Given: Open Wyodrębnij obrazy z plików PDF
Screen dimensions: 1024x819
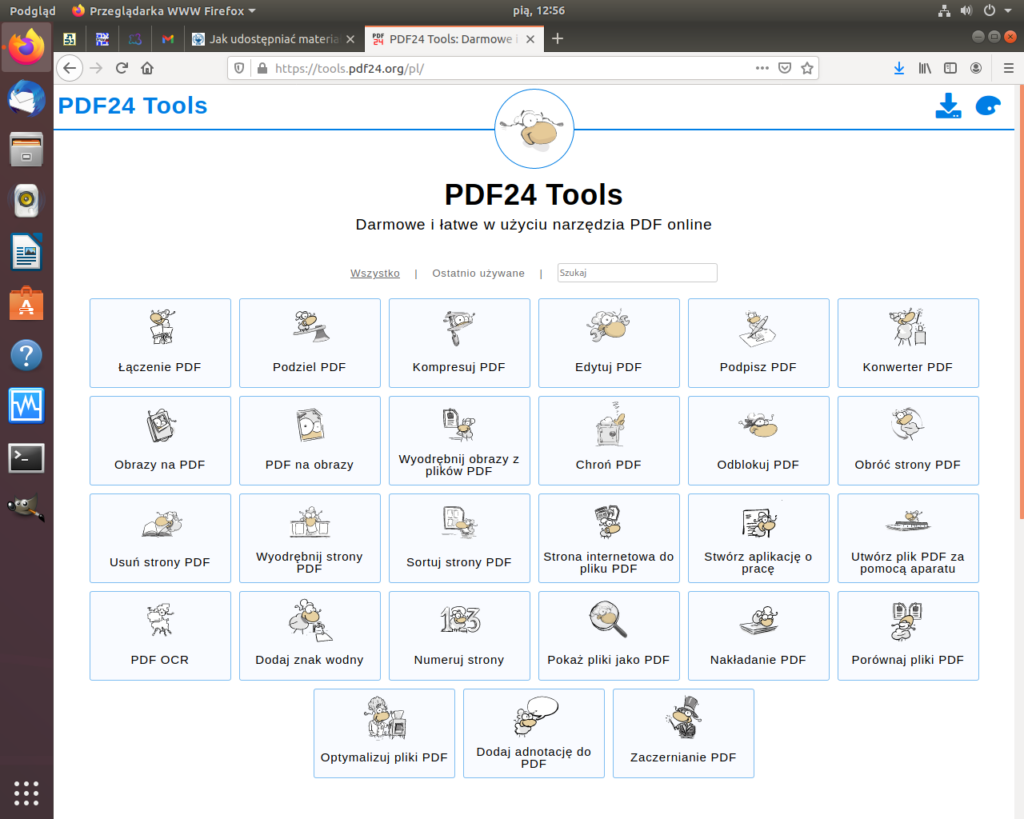Looking at the screenshot, I should click(459, 441).
